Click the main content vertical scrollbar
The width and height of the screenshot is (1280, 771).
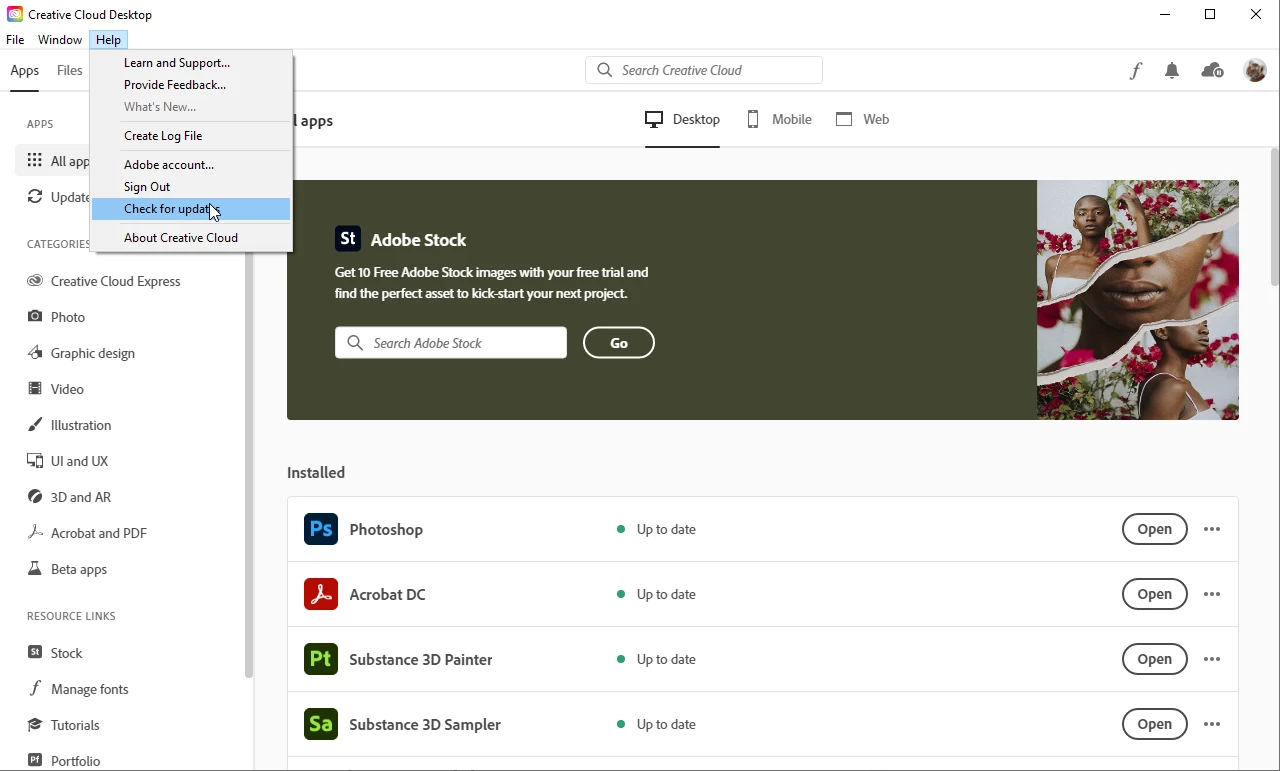tap(1275, 218)
